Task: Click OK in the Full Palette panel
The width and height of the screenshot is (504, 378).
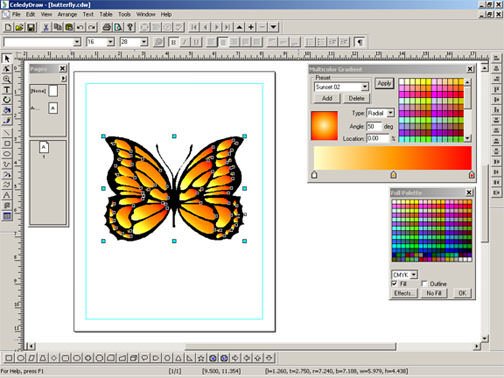Action: [462, 293]
